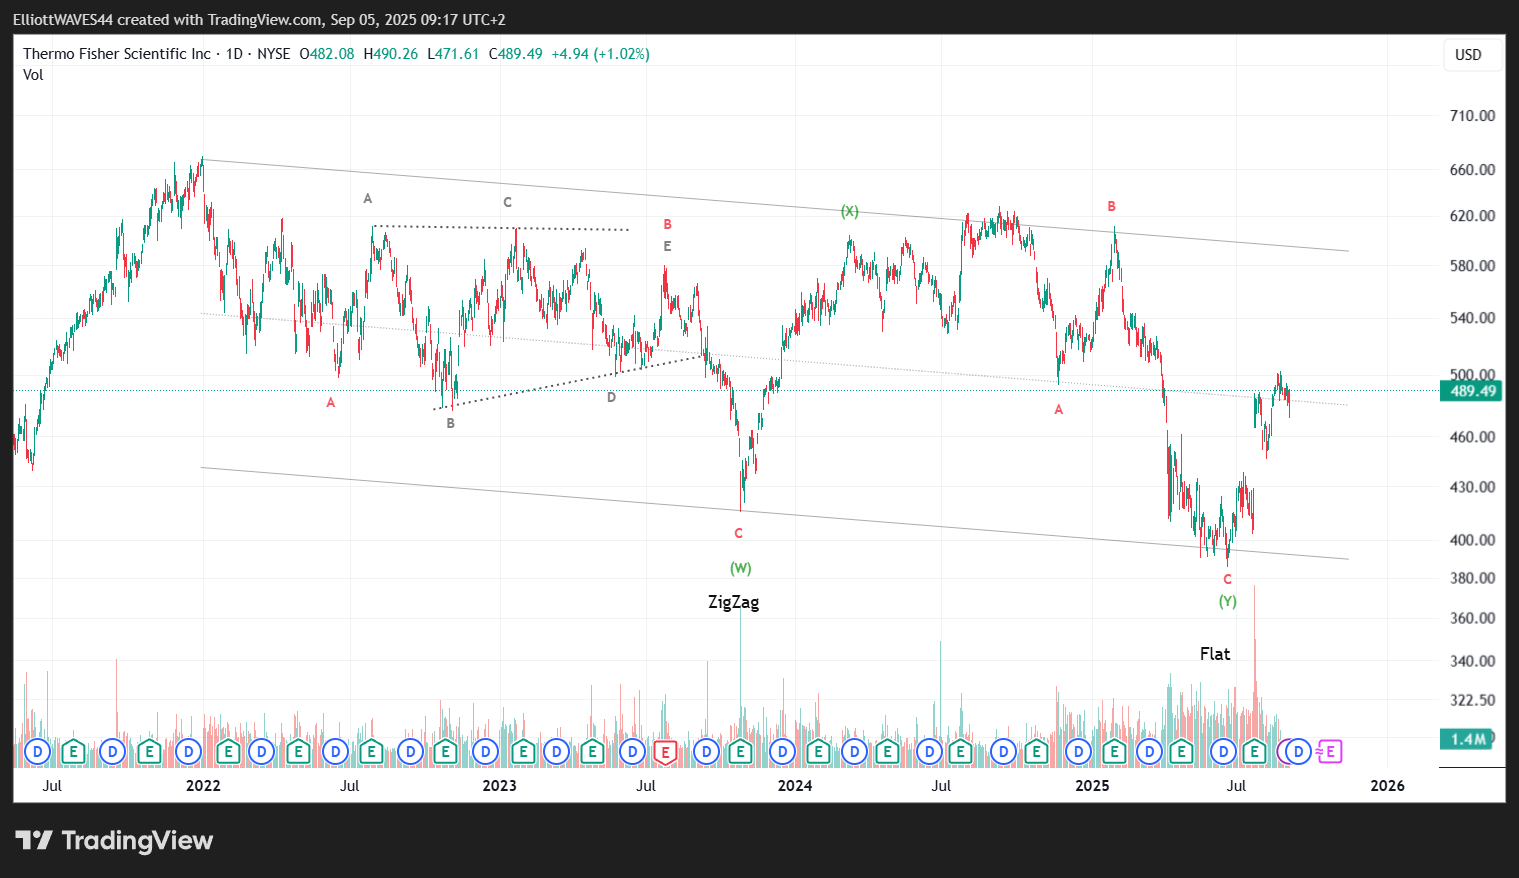Click the 489.49 current price label

click(1472, 391)
